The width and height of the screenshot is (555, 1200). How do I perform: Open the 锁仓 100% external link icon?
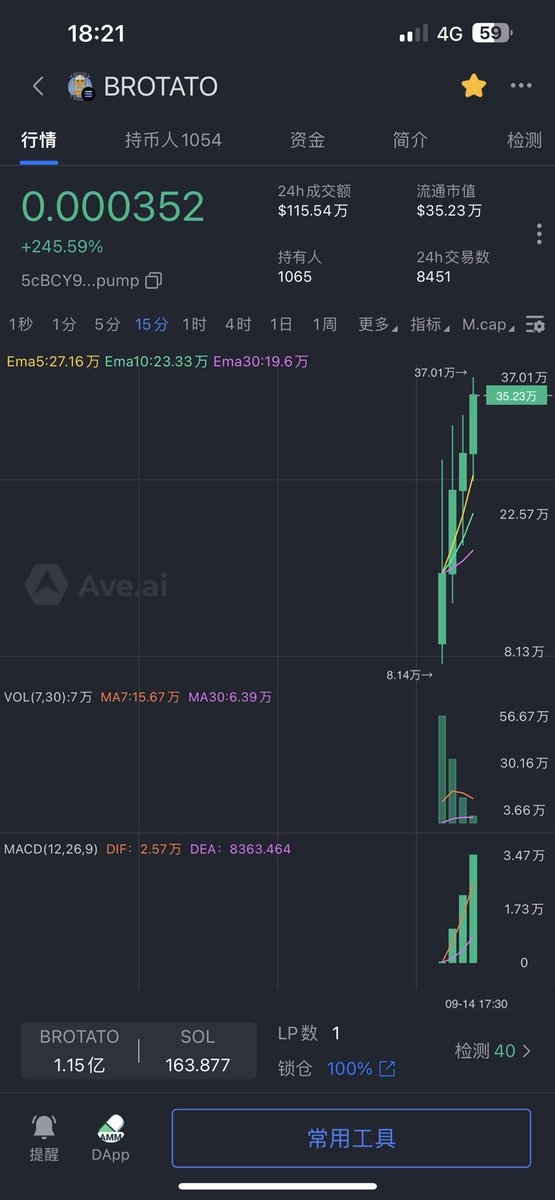(386, 1069)
